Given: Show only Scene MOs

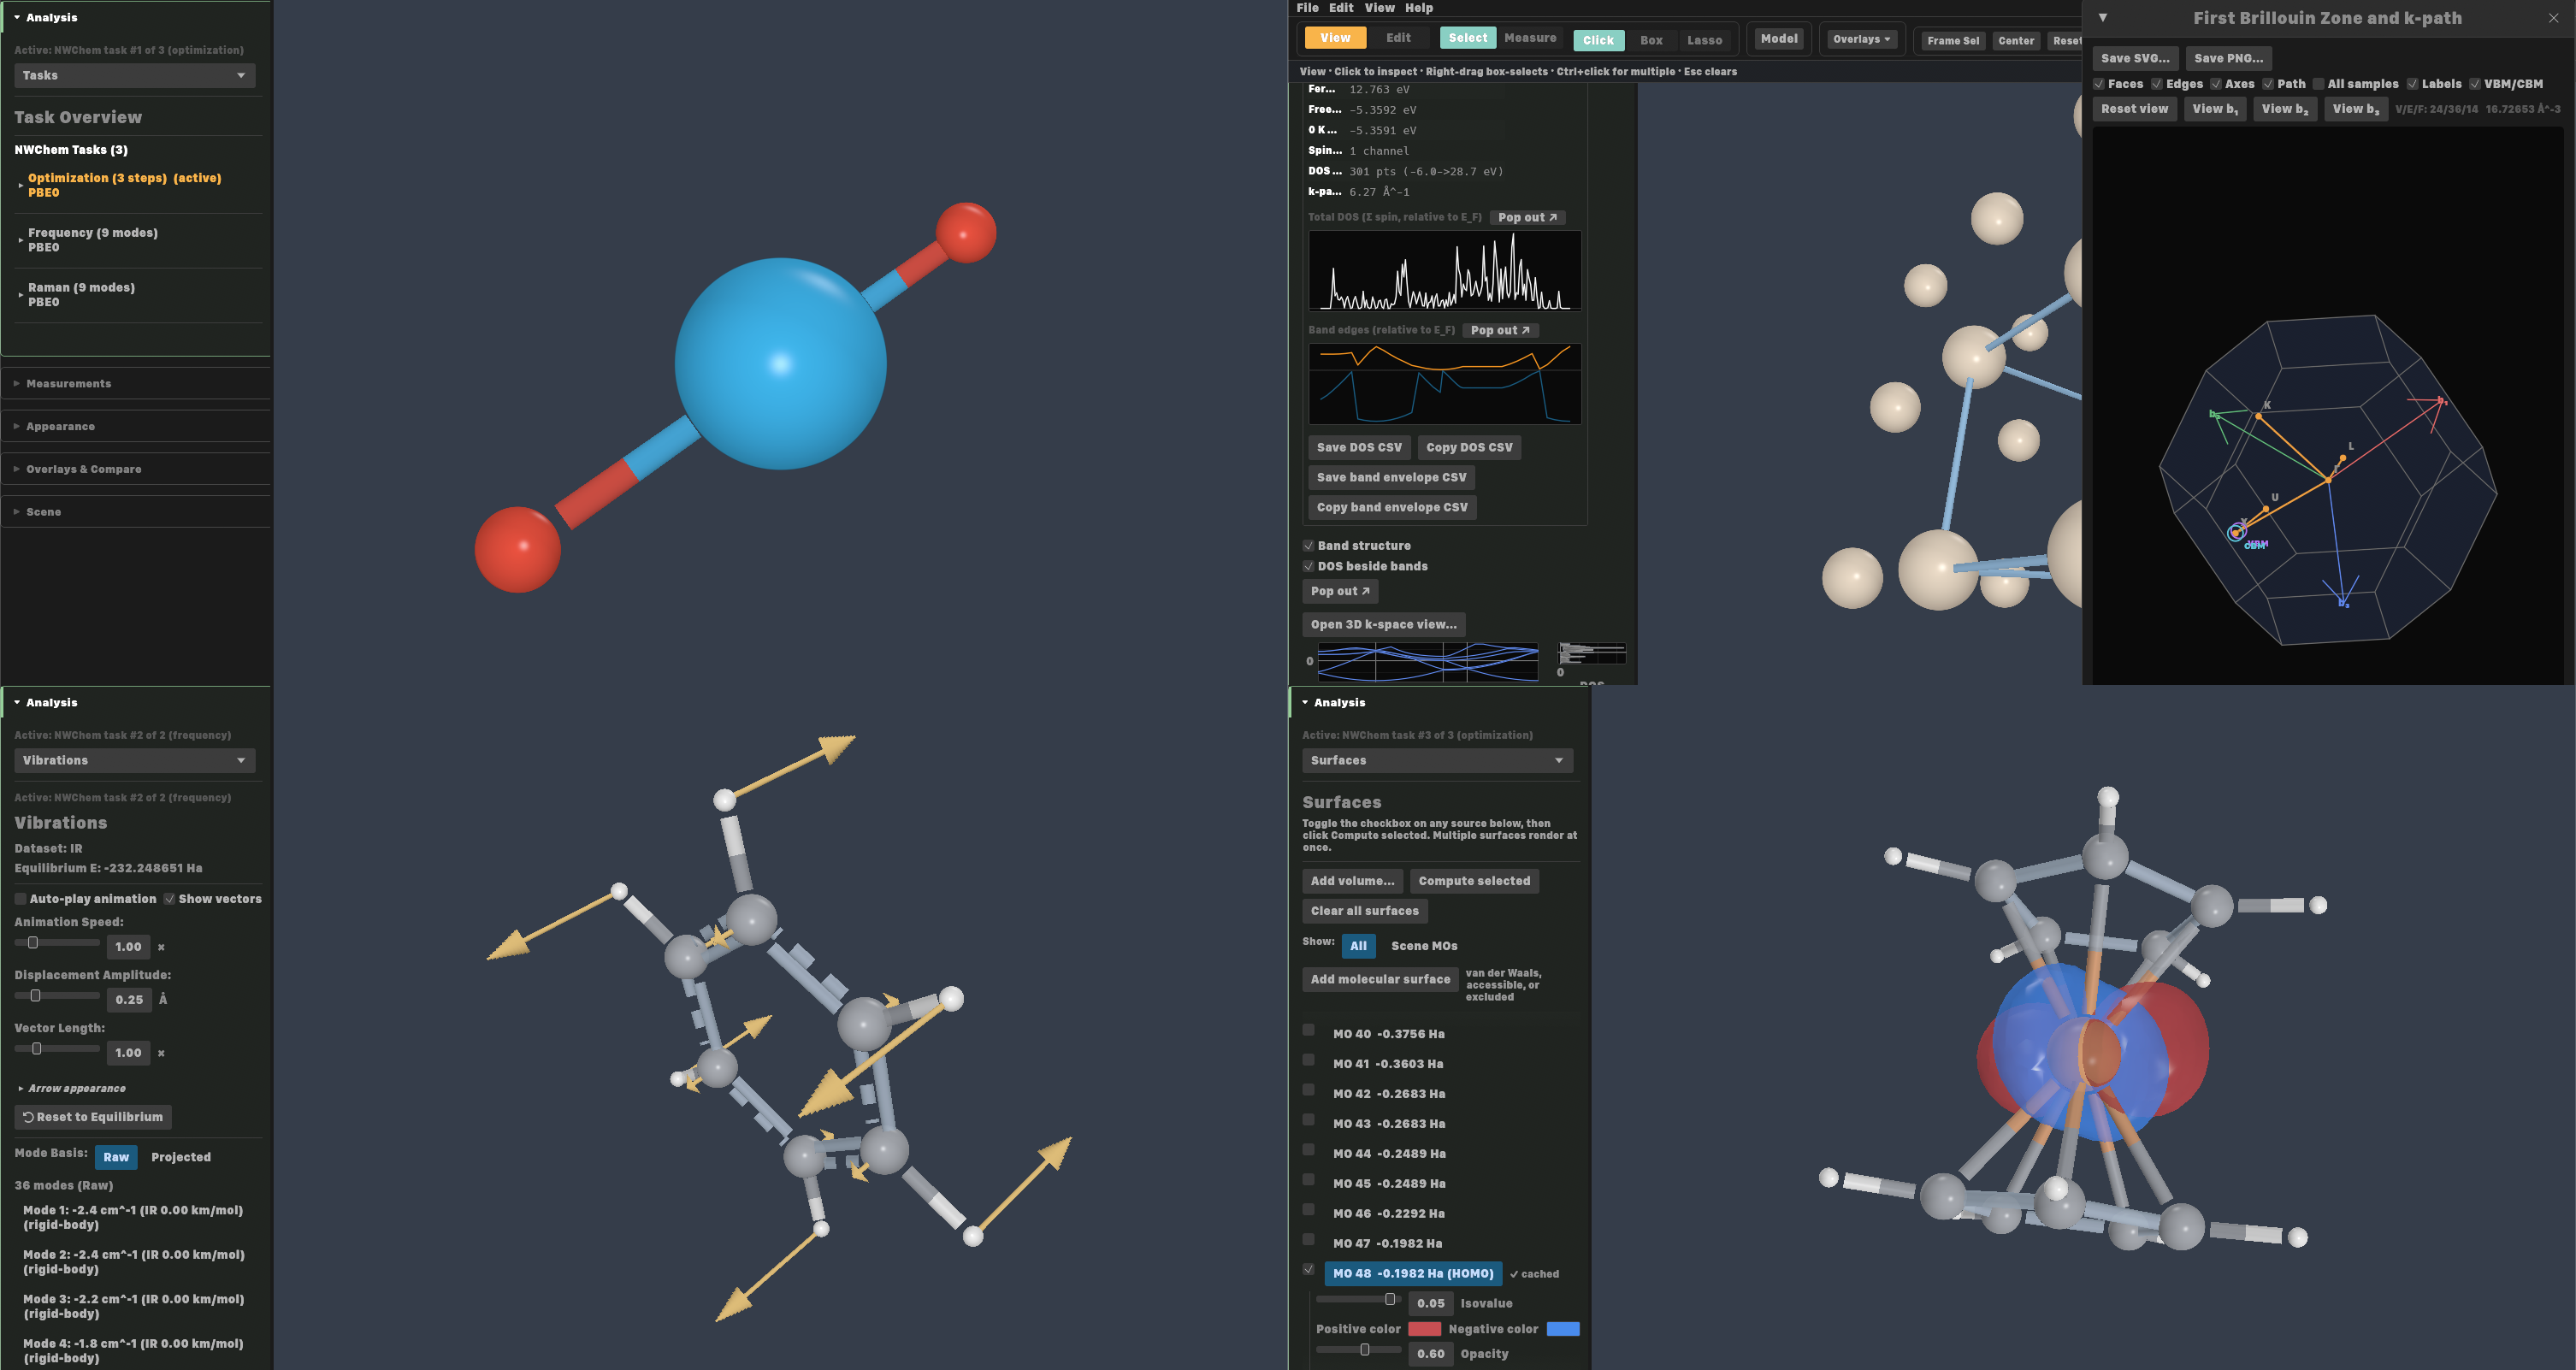Looking at the screenshot, I should pos(1424,946).
